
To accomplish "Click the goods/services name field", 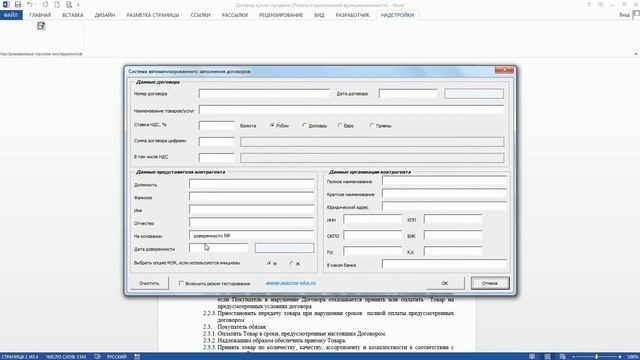I will click(351, 110).
